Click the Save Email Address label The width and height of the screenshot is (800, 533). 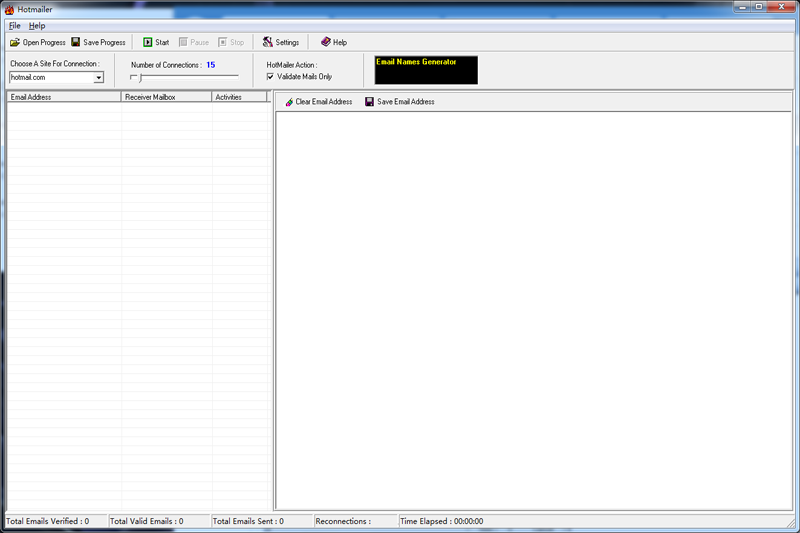(406, 102)
